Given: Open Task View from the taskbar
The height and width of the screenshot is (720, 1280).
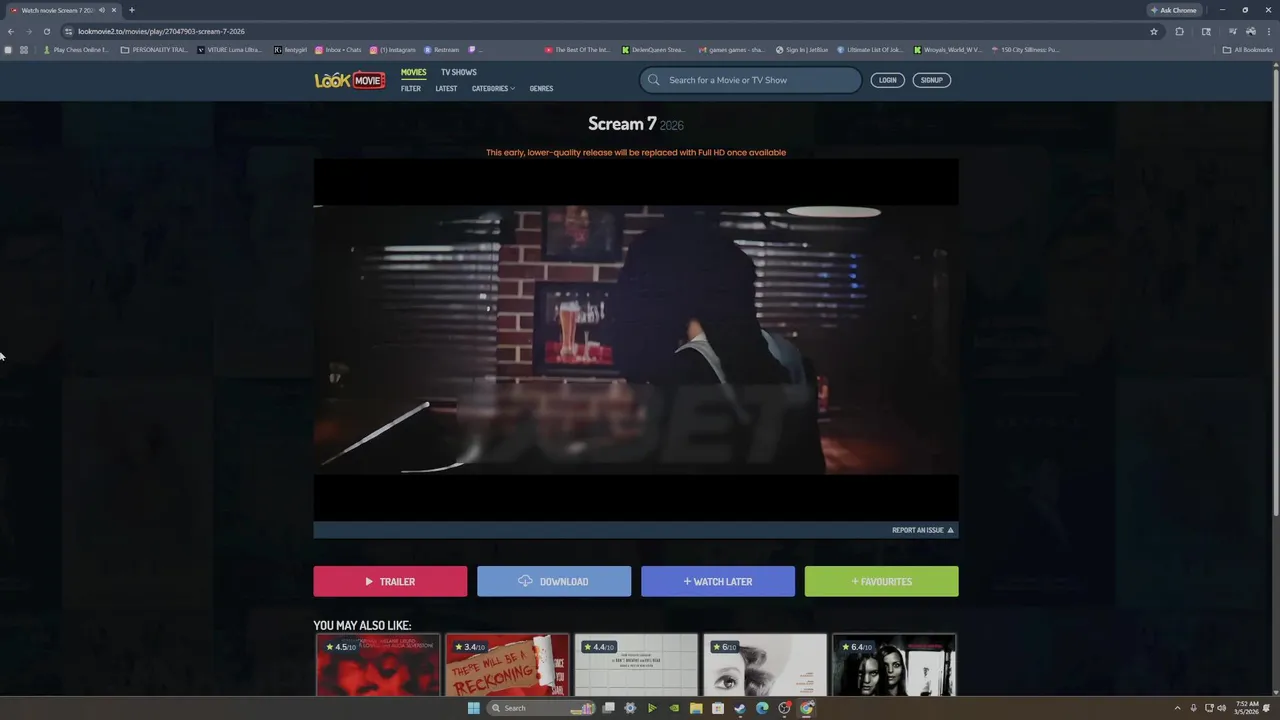Looking at the screenshot, I should point(608,708).
